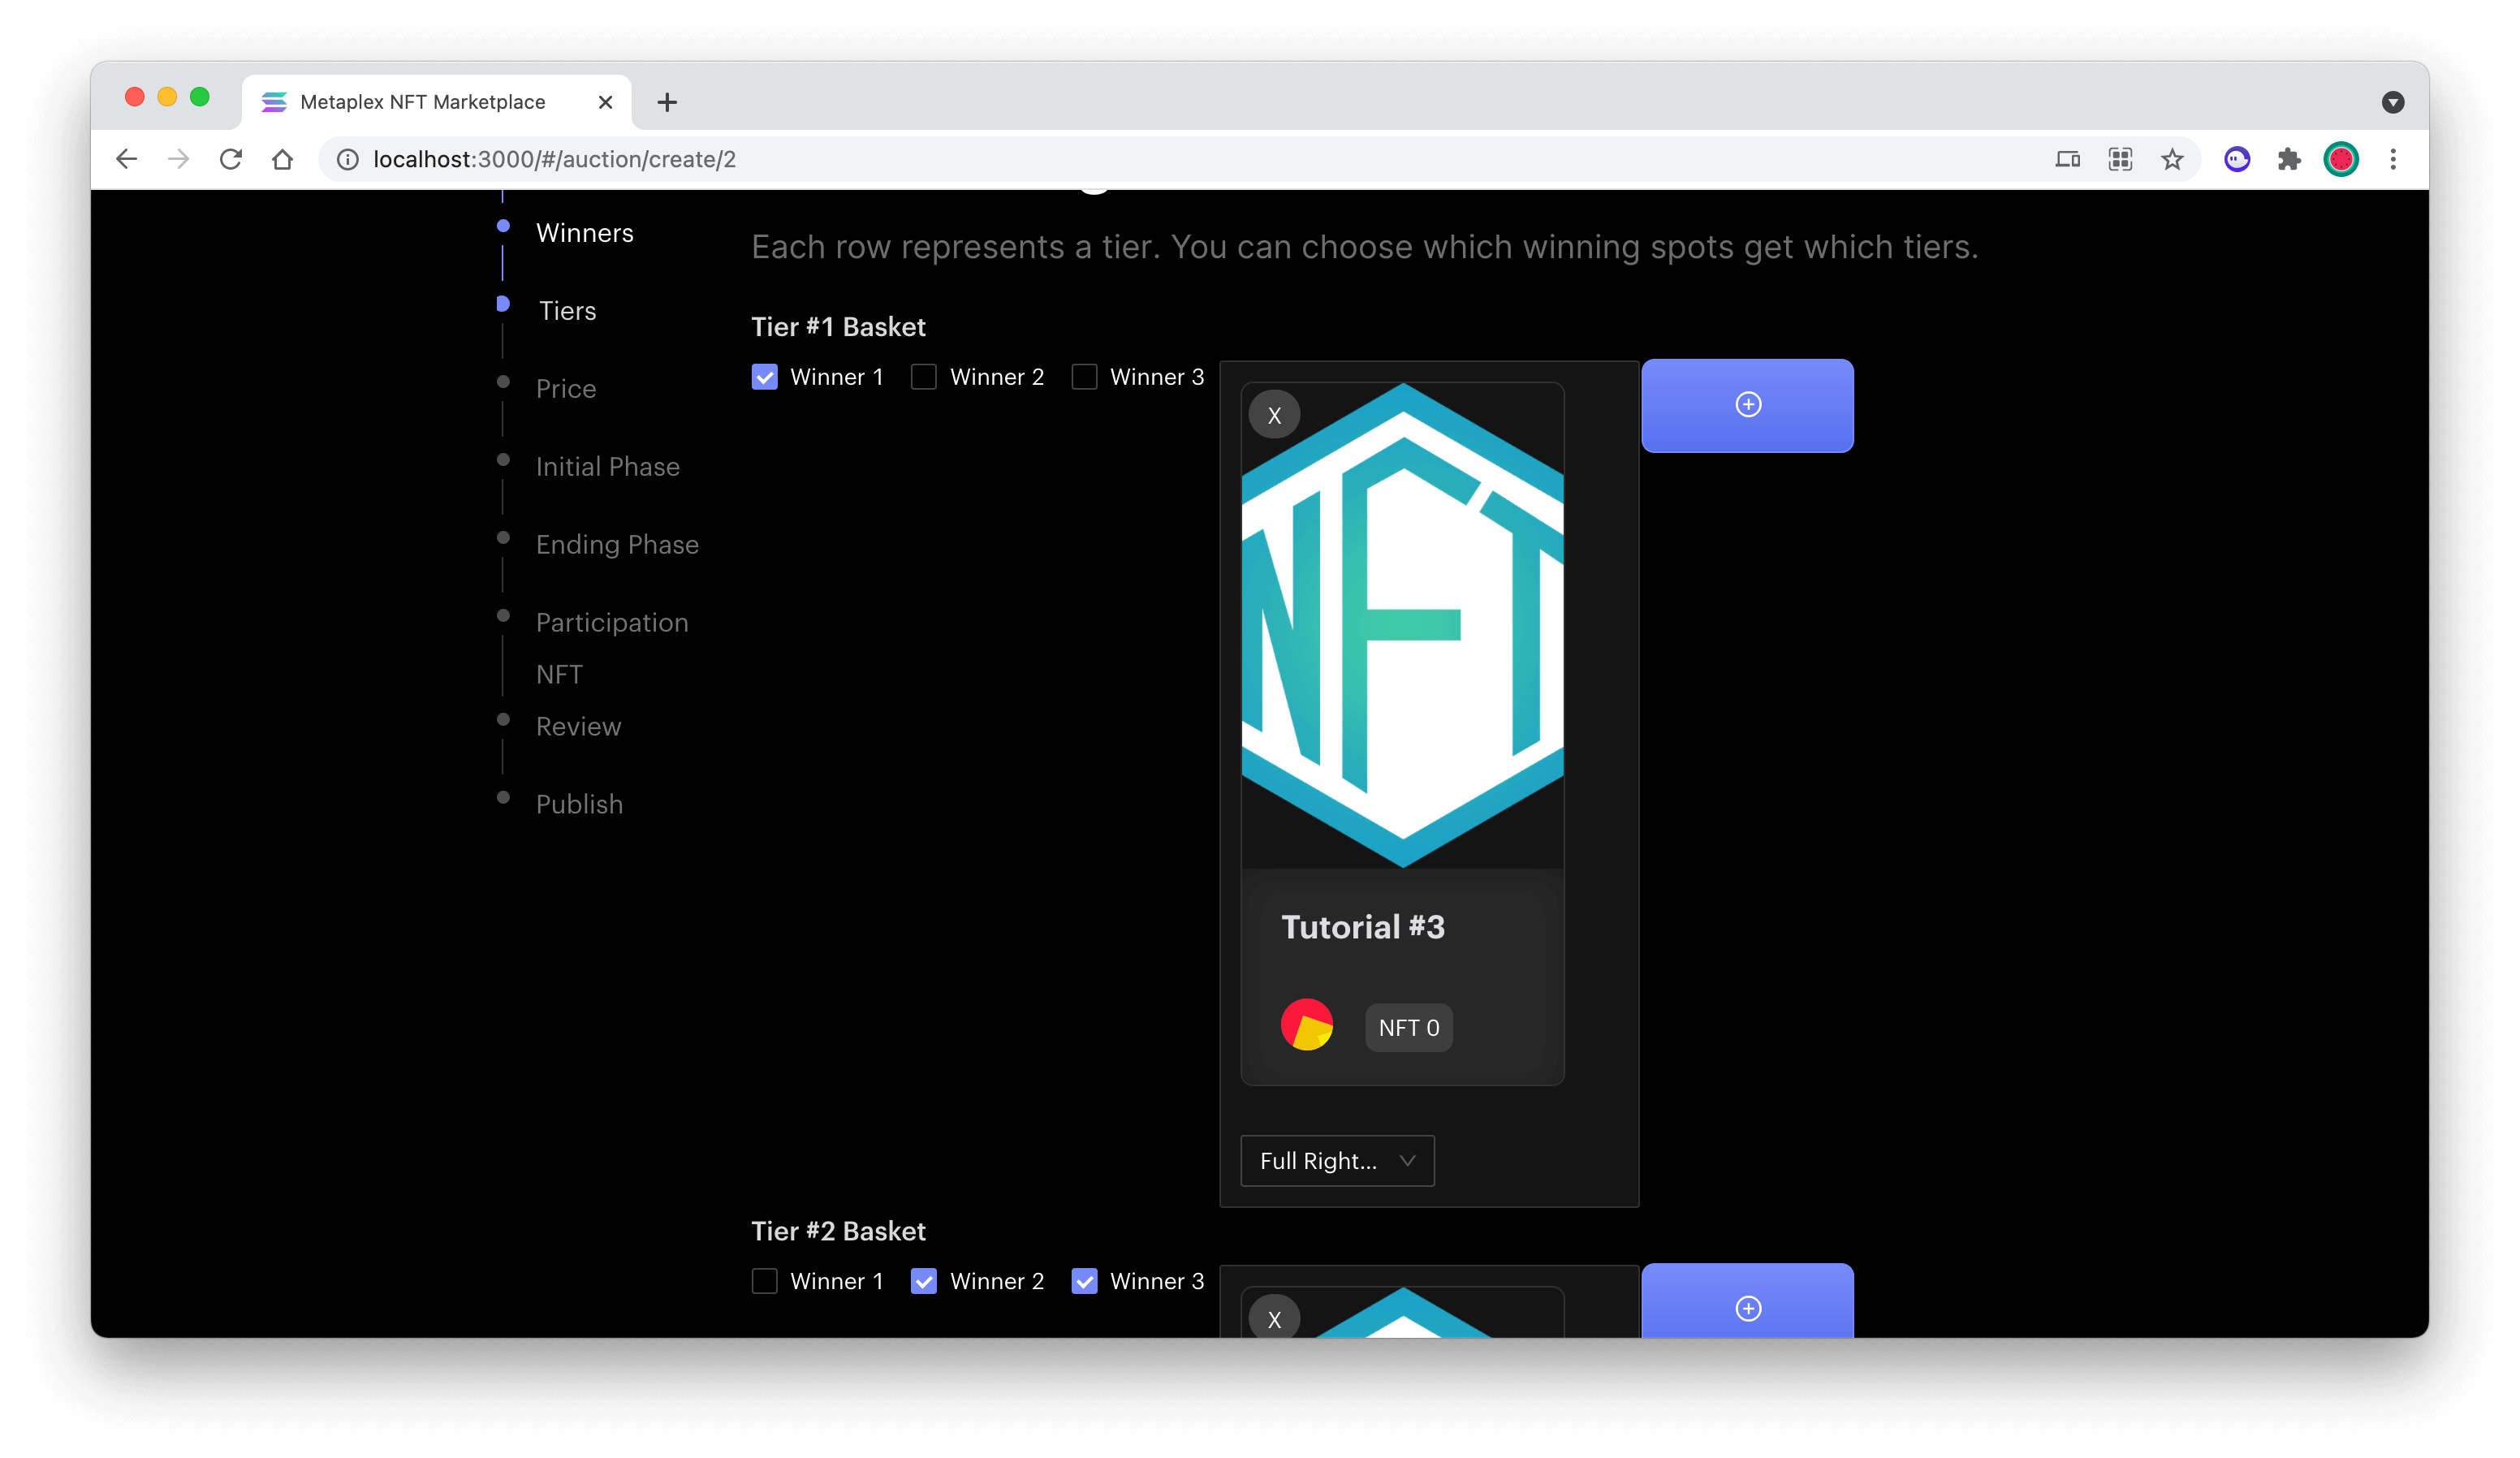The width and height of the screenshot is (2520, 1458).
Task: Click the QR code grid icon
Action: click(x=2120, y=159)
